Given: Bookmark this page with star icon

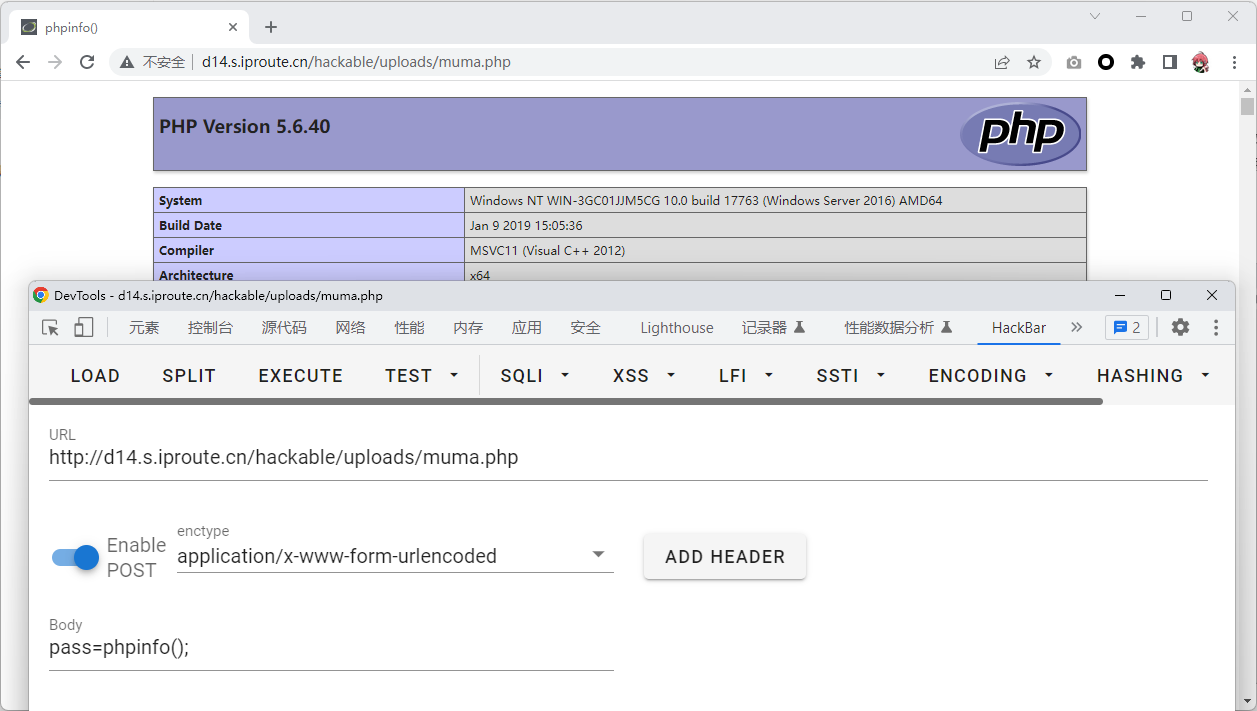Looking at the screenshot, I should [x=1034, y=62].
